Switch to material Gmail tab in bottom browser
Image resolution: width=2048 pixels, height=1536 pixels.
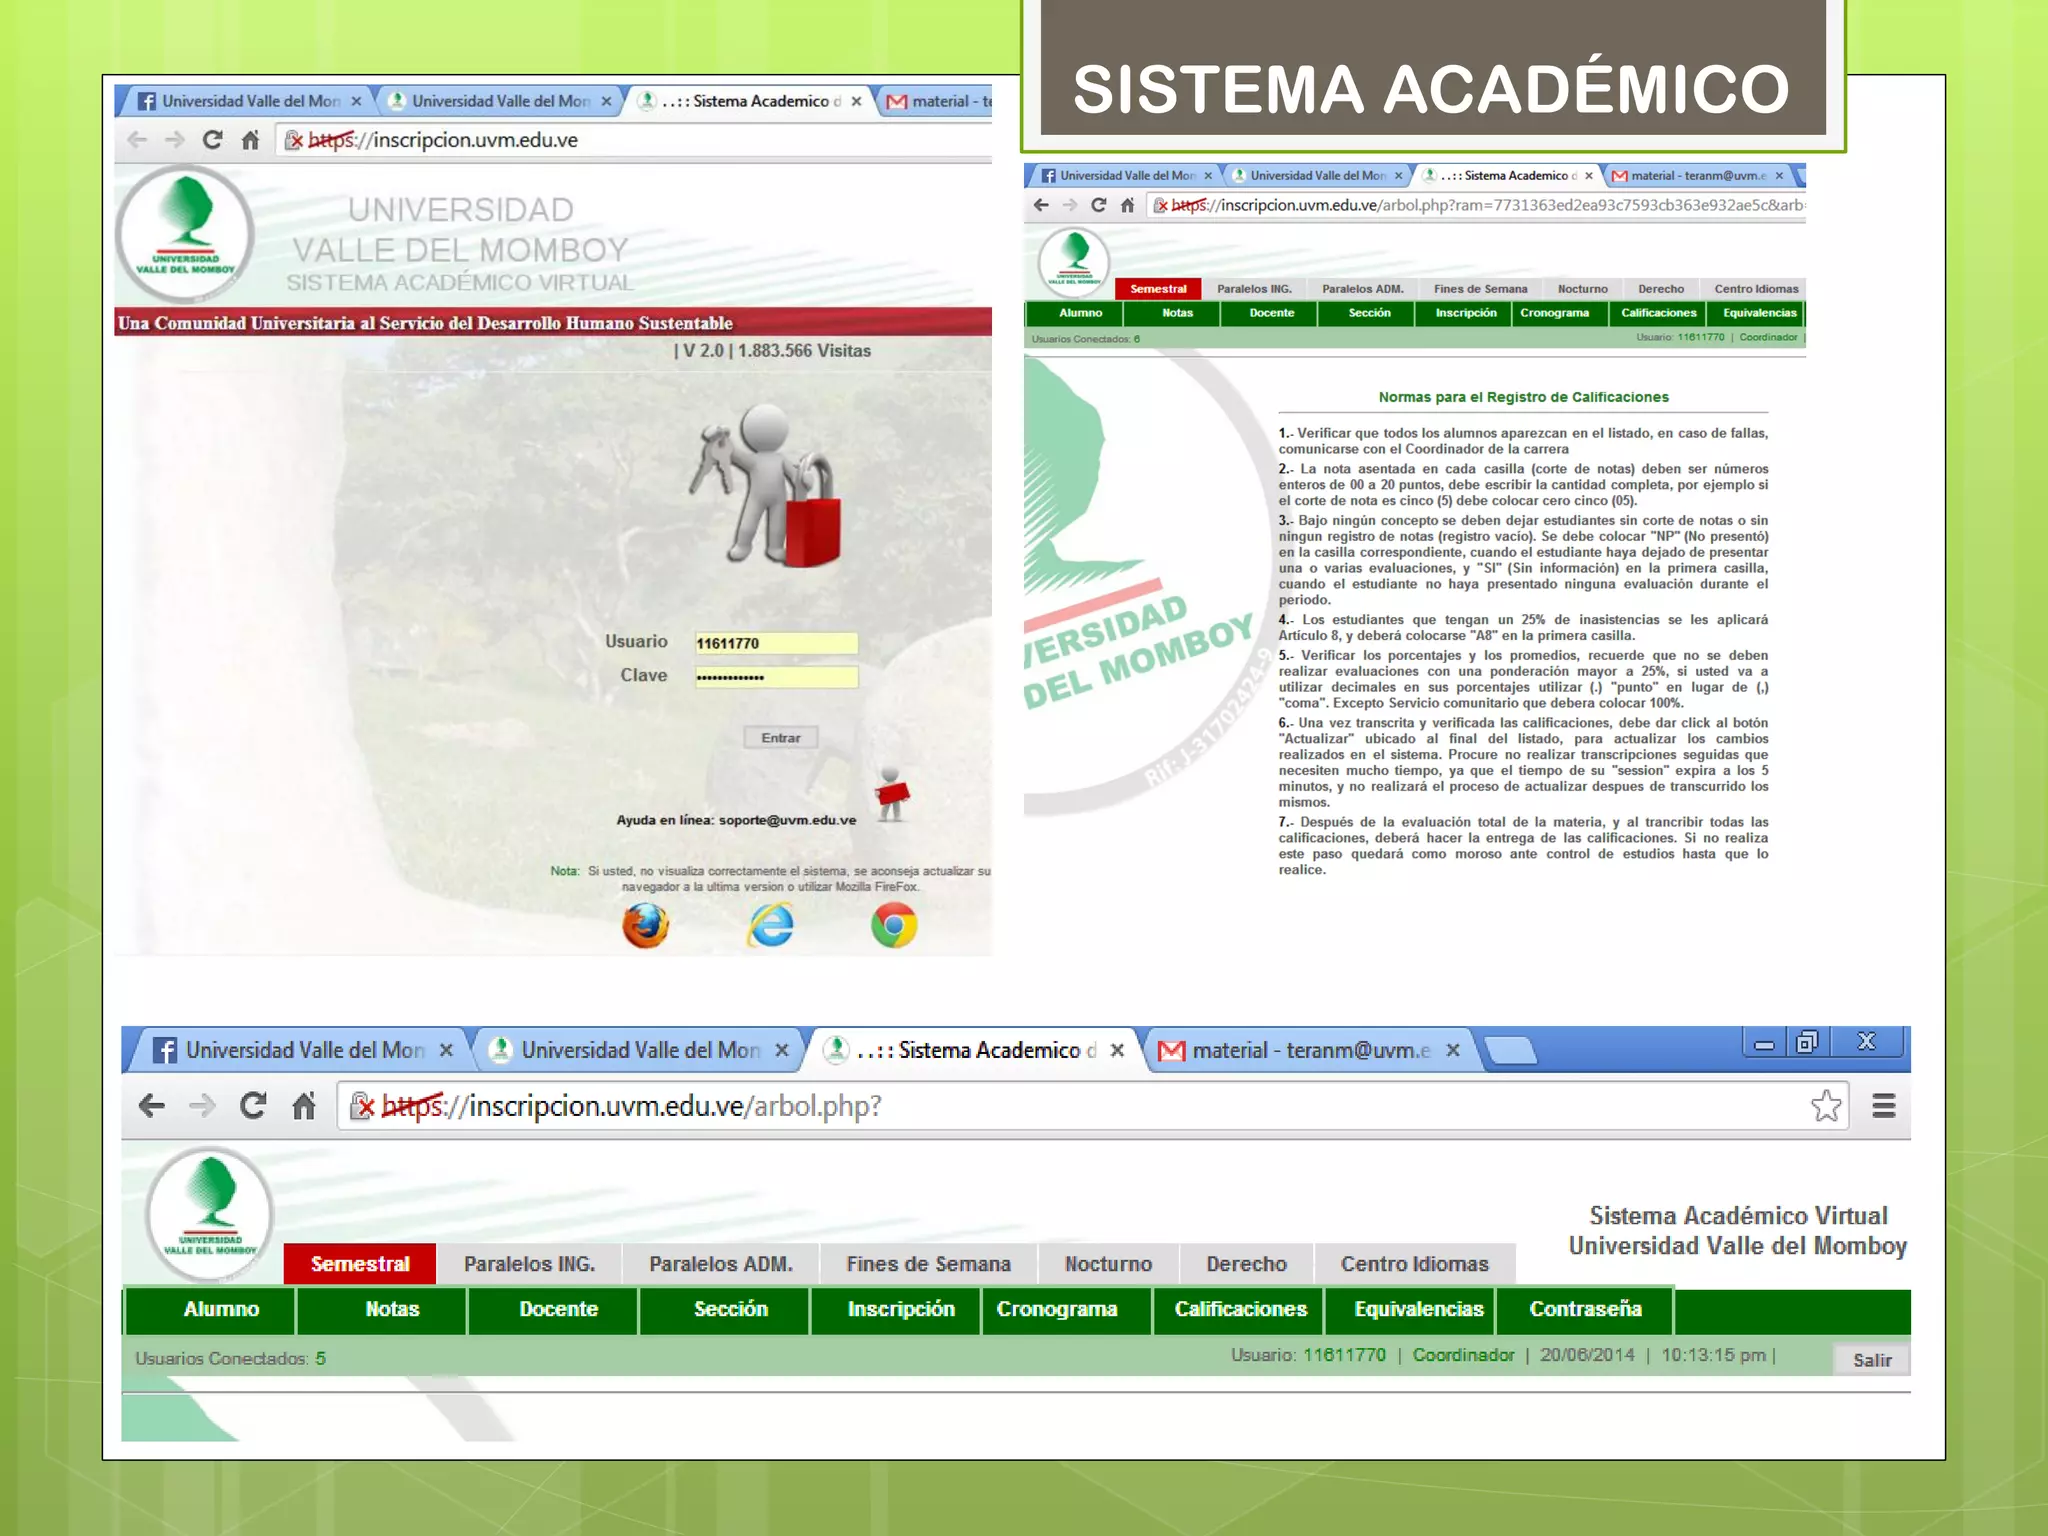point(1310,1050)
